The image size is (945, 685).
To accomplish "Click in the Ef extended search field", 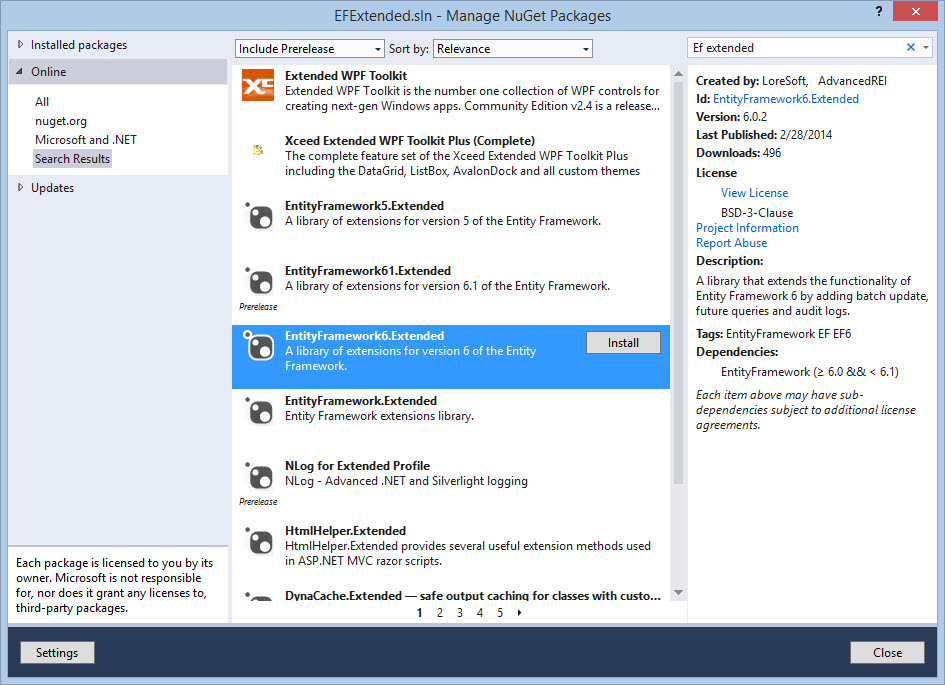I will coord(796,48).
